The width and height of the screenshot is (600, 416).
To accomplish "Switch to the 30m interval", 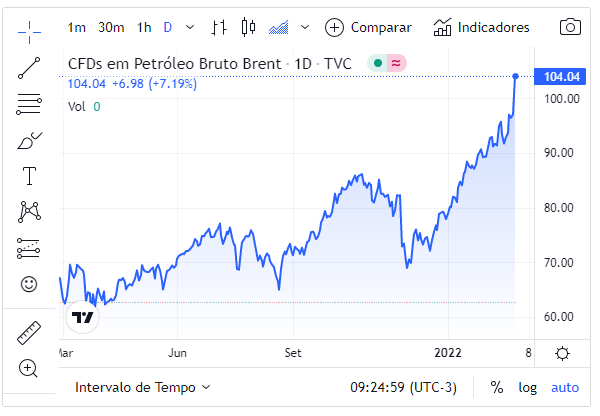I will pyautogui.click(x=111, y=27).
